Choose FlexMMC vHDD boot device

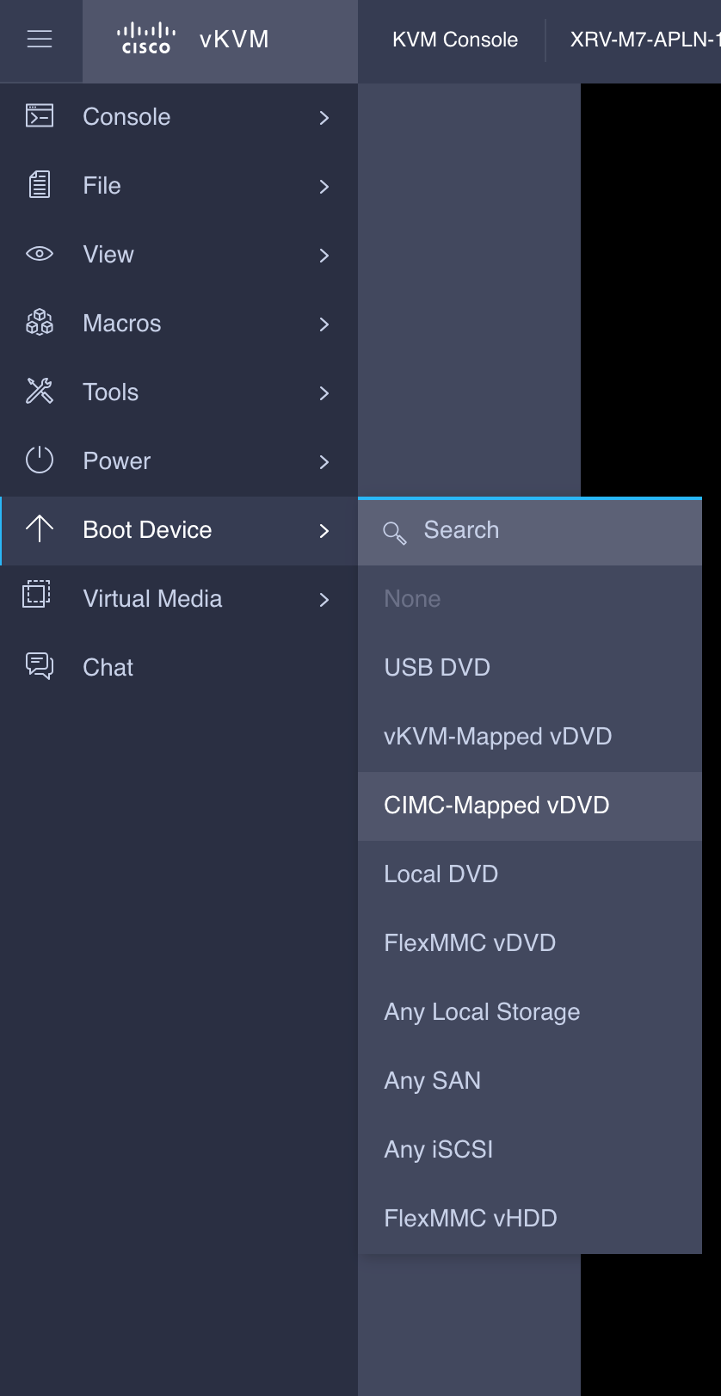click(x=530, y=1219)
